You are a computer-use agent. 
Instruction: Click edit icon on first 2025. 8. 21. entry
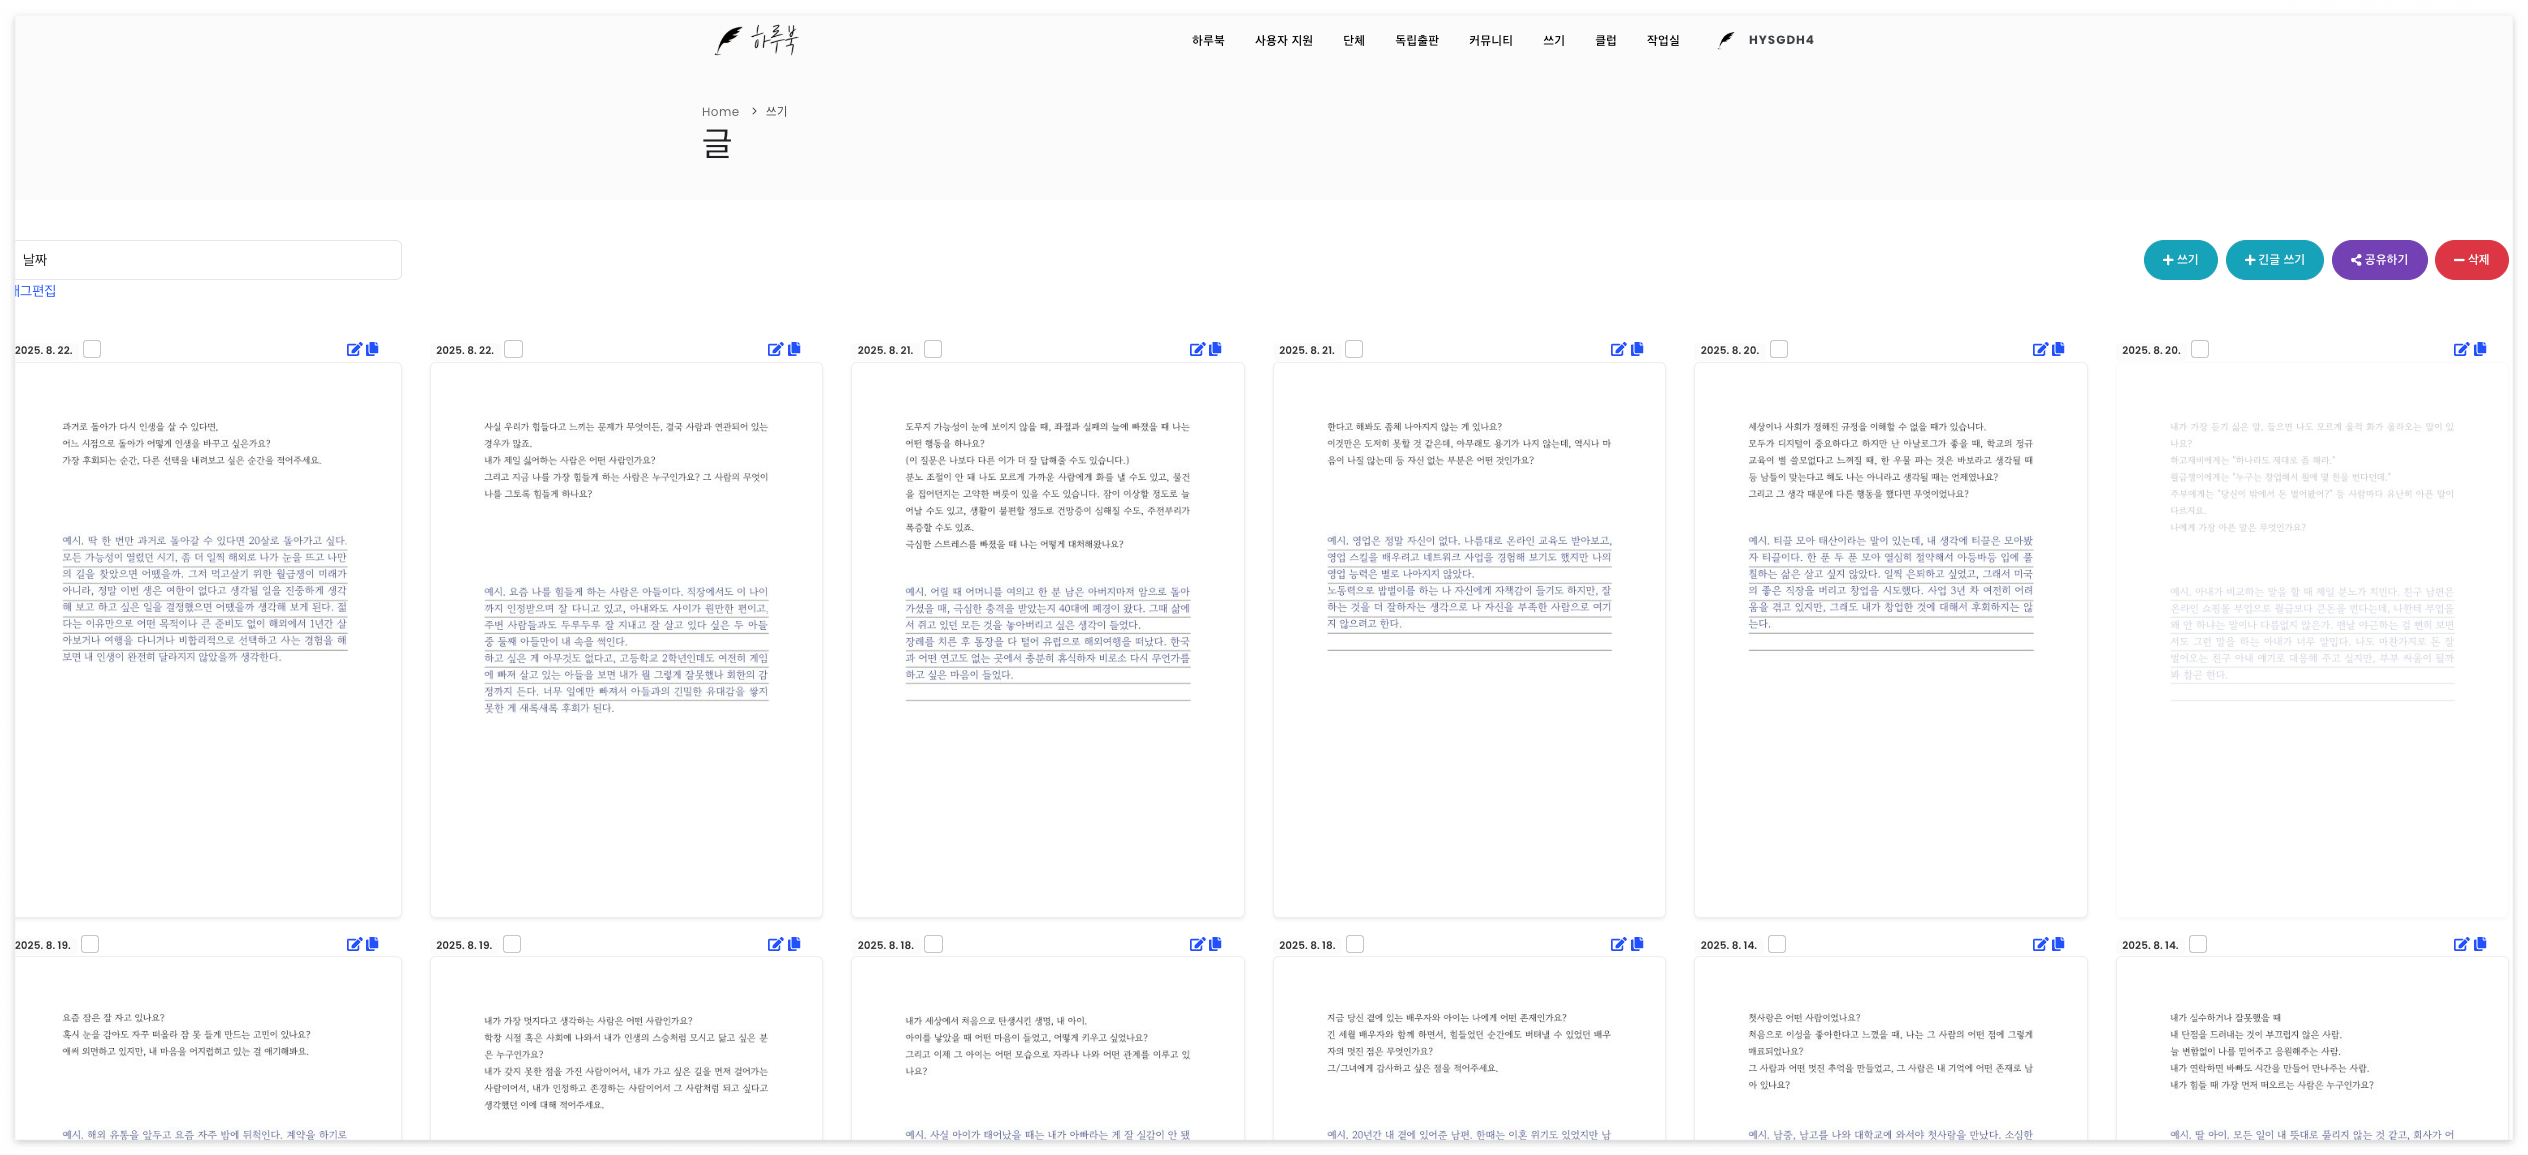tap(1196, 349)
